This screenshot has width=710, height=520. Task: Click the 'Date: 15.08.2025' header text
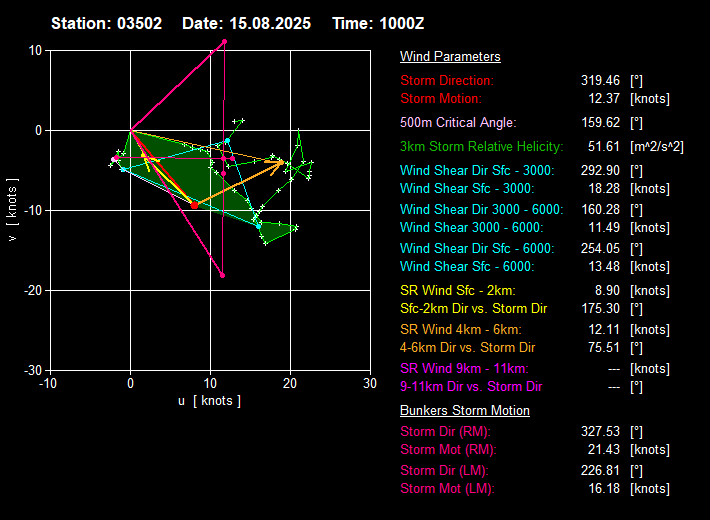click(246, 24)
